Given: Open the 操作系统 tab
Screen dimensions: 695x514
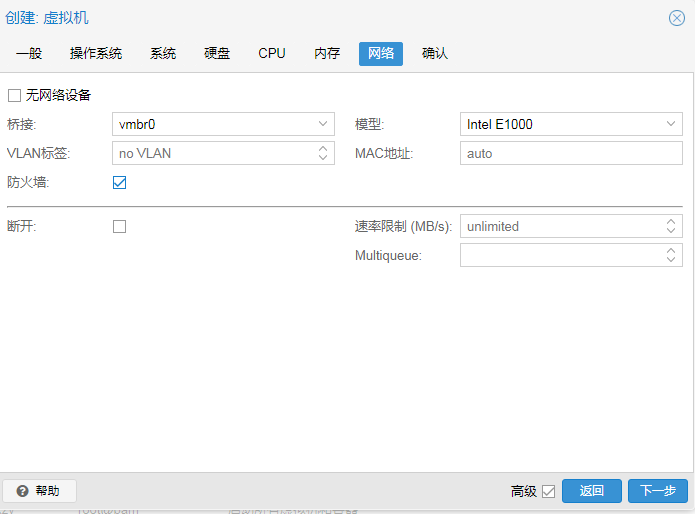Looking at the screenshot, I should point(96,54).
